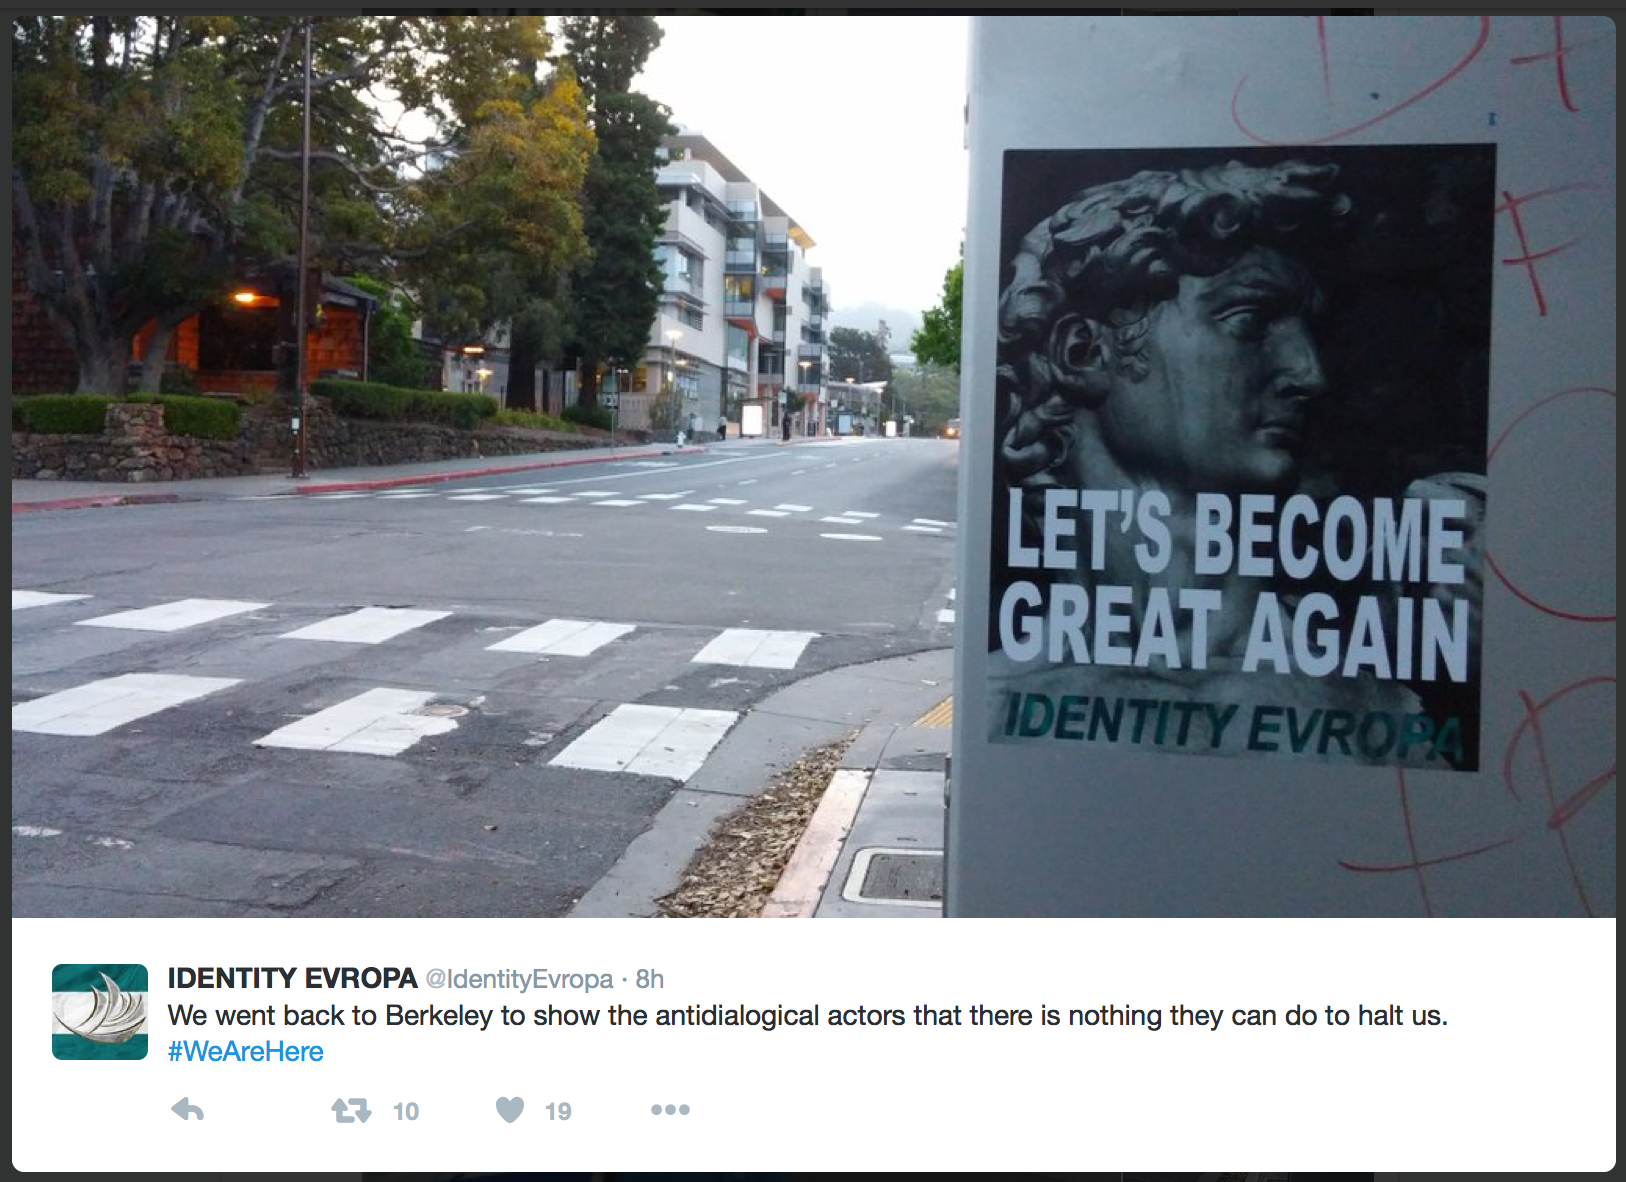Visit the @IdentityEvropa handle link

(x=519, y=979)
